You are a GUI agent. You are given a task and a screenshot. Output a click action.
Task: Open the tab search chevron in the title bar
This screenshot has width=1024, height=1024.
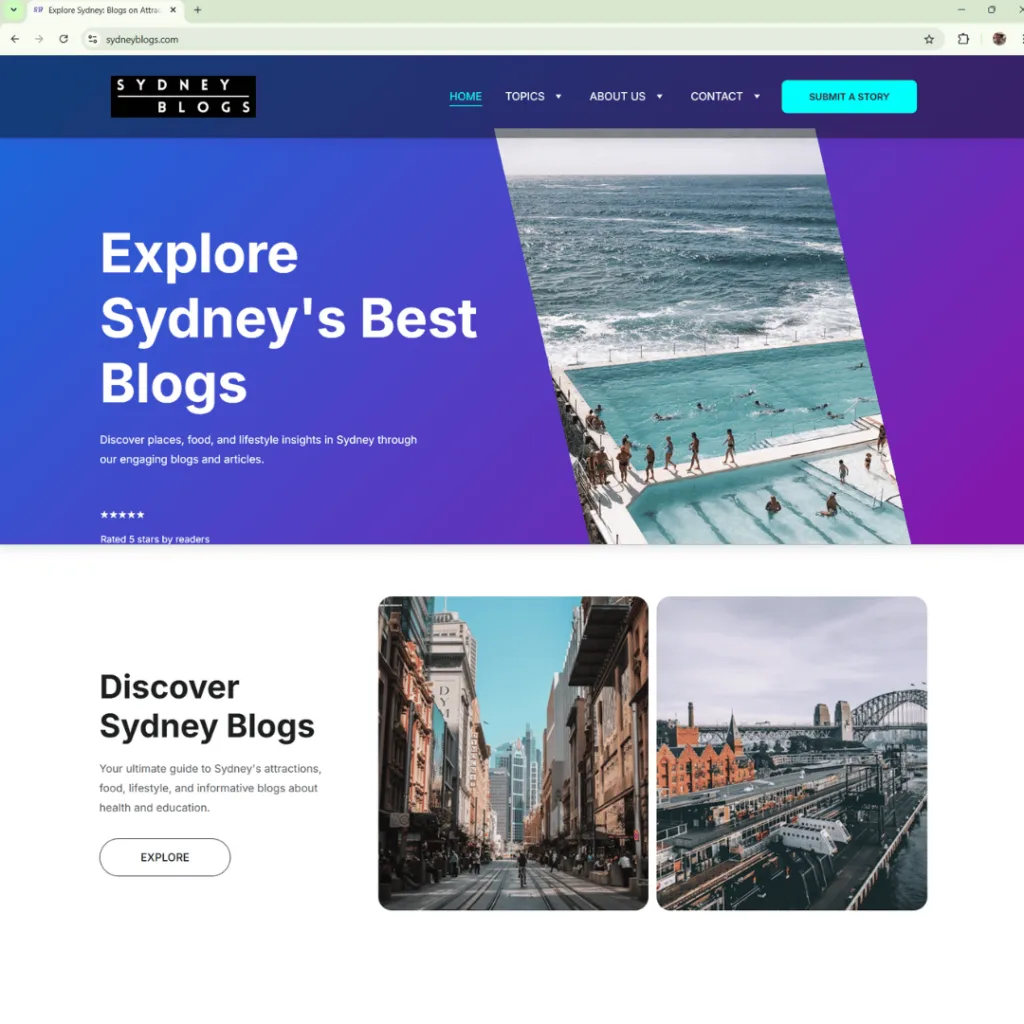click(x=13, y=10)
